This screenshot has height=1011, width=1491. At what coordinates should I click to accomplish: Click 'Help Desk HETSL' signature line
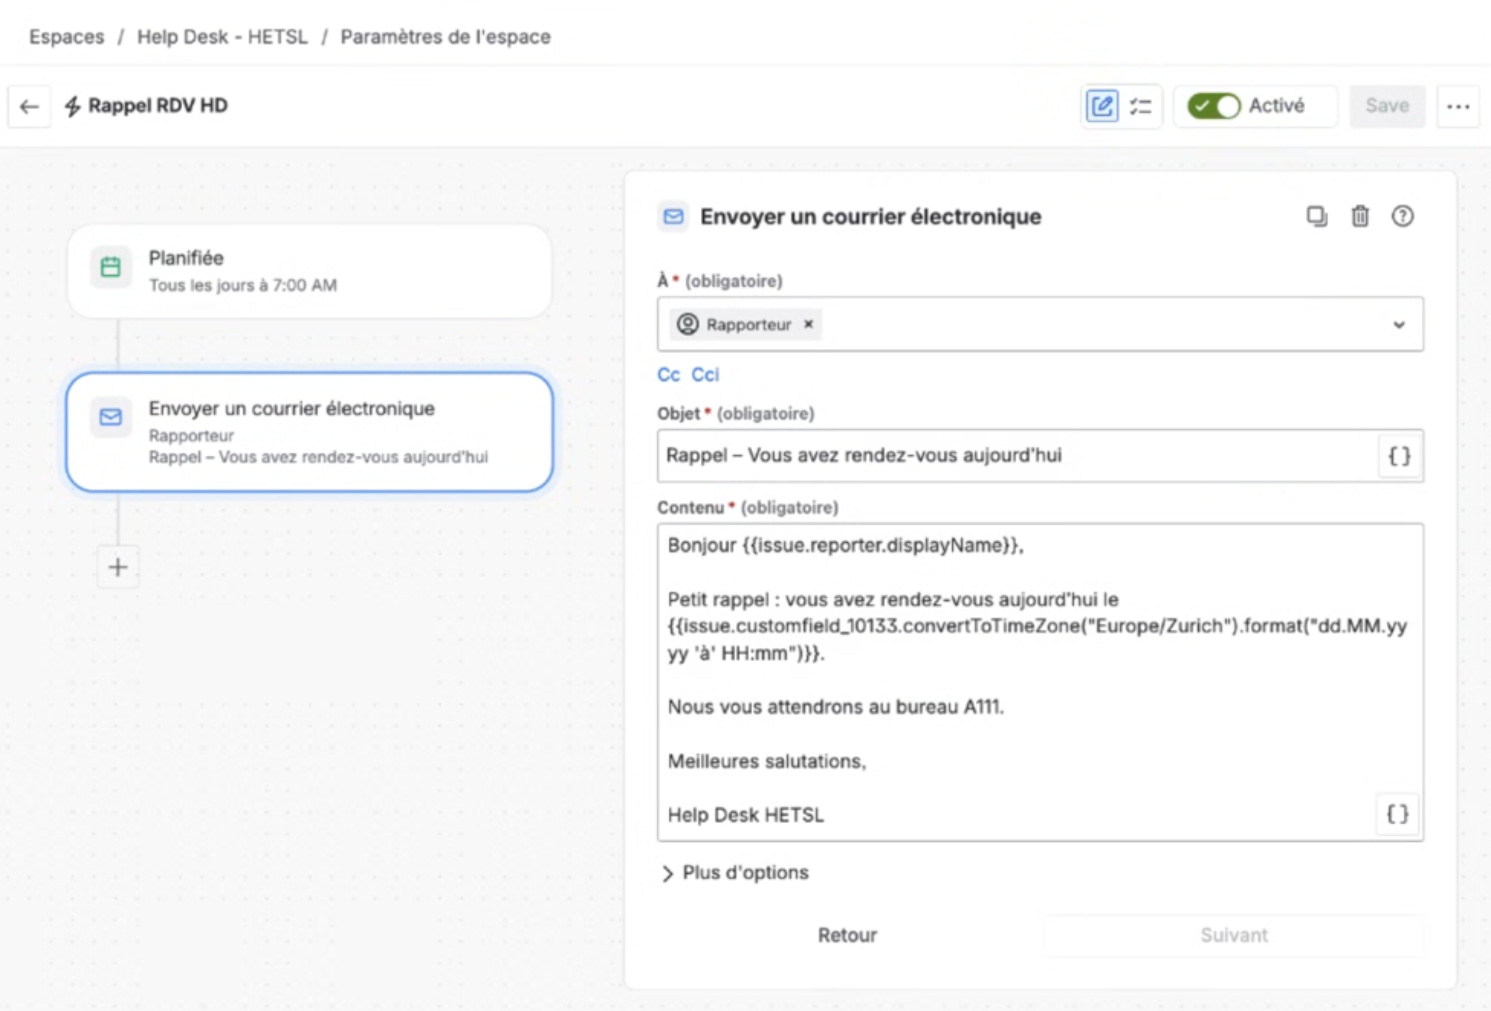746,815
